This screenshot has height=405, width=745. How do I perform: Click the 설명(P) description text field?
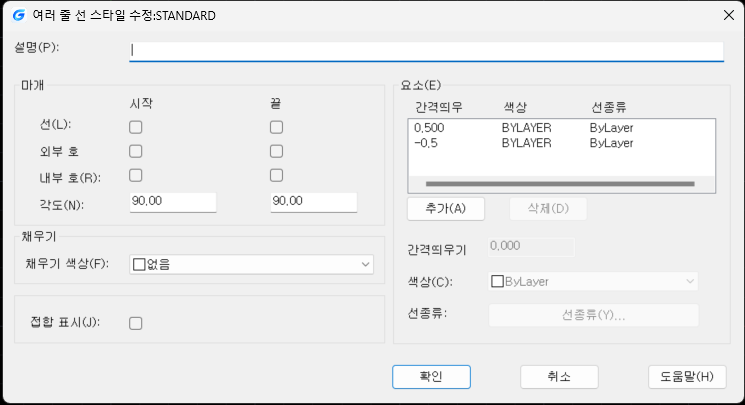(425, 50)
